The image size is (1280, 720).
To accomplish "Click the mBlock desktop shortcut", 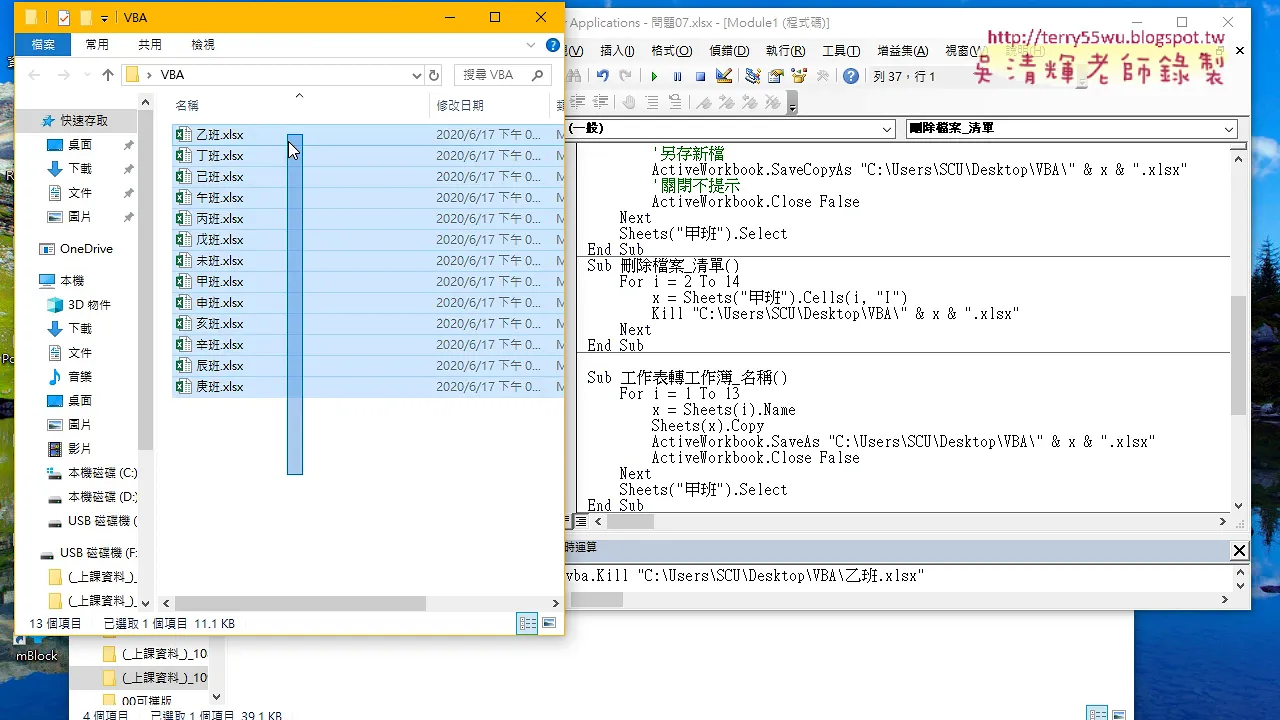I will pos(37,648).
